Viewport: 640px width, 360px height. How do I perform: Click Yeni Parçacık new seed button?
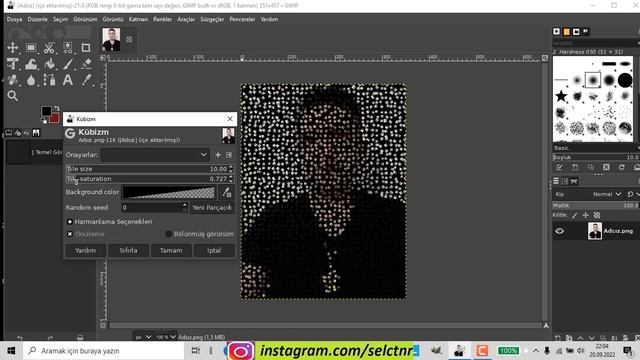coord(212,208)
